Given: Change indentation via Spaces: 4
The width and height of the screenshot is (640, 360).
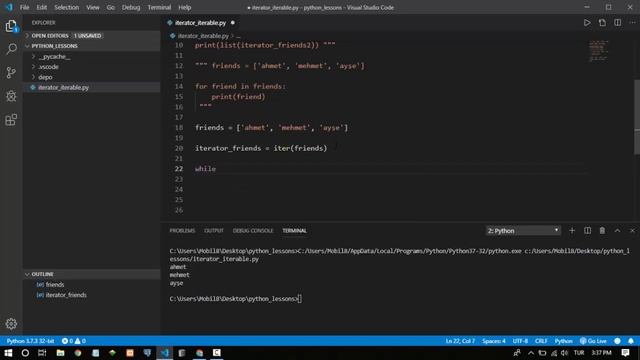Looking at the screenshot, I should coord(493,341).
